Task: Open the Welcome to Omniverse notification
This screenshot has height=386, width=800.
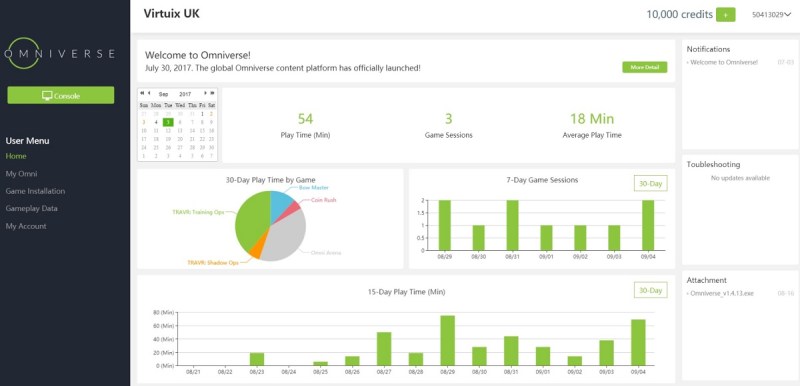Action: (x=723, y=62)
